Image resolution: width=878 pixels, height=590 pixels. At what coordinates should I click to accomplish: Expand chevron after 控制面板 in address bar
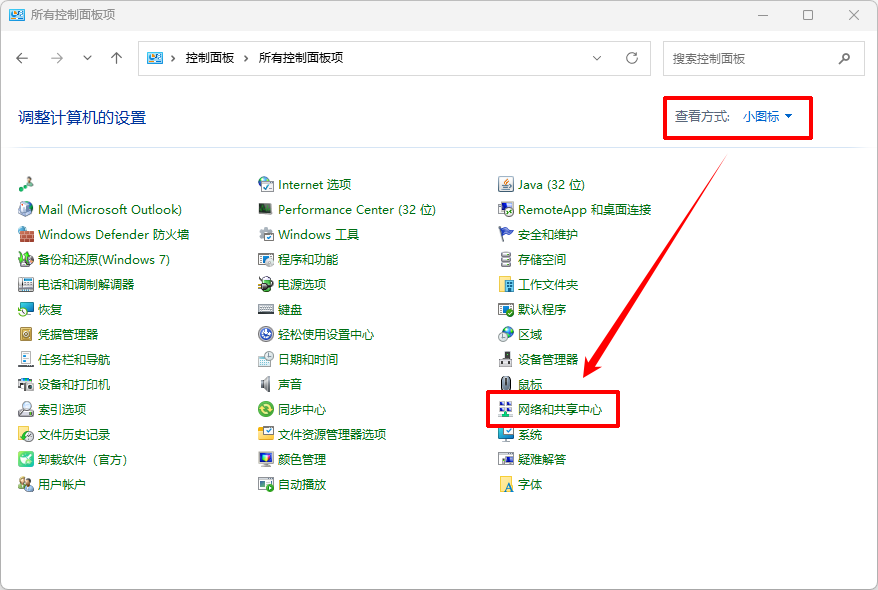[x=246, y=58]
